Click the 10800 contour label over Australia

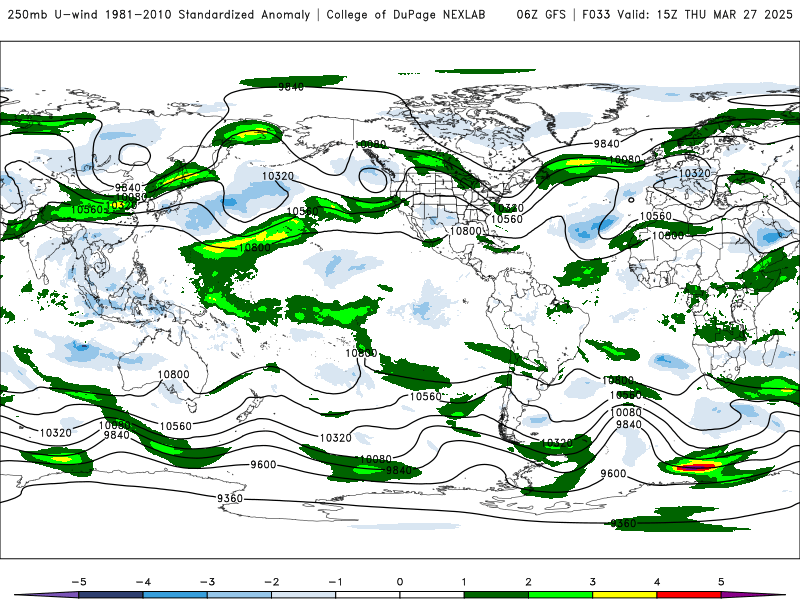click(x=173, y=374)
